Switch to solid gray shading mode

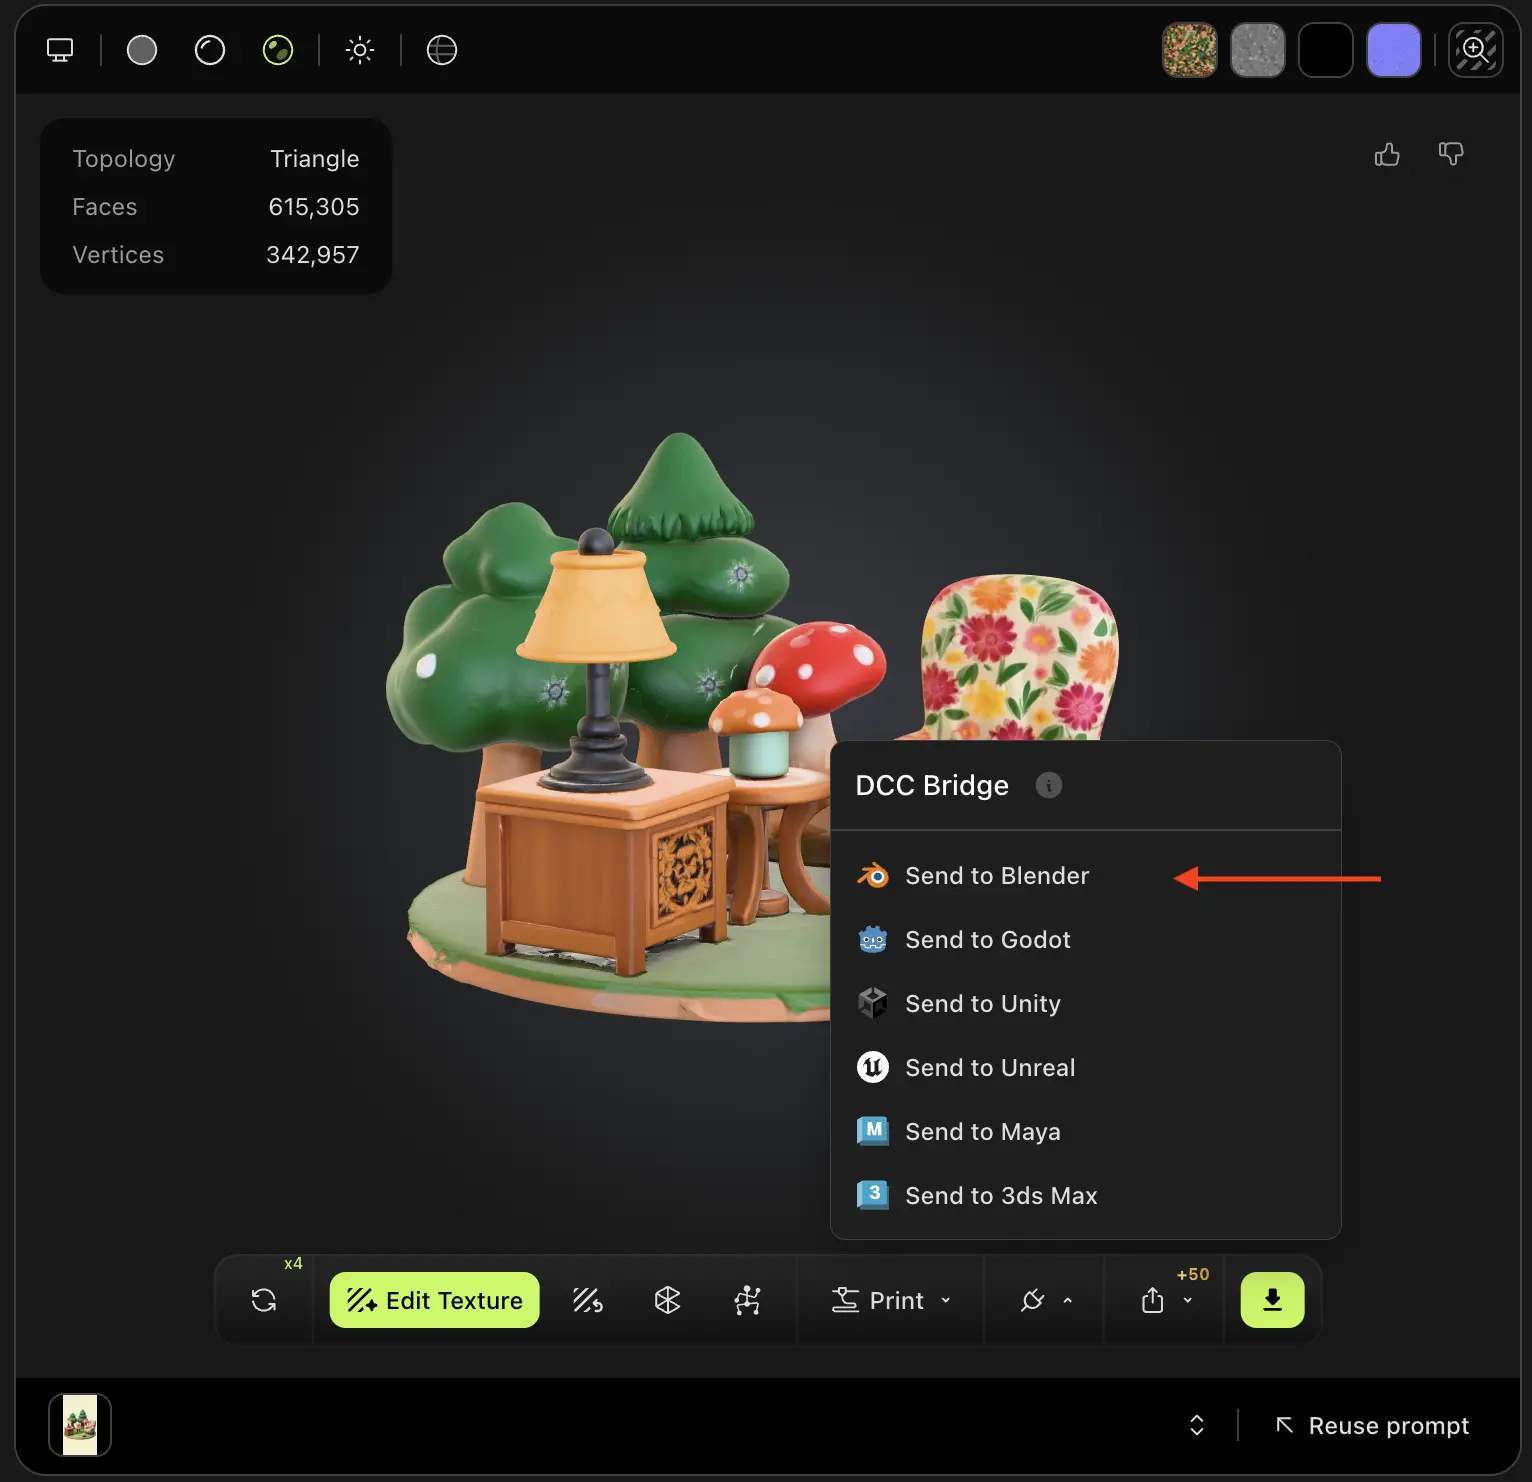pos(142,50)
